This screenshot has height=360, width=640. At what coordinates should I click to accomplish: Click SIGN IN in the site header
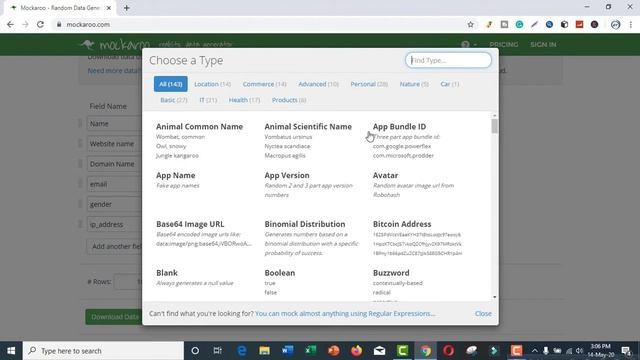point(543,44)
